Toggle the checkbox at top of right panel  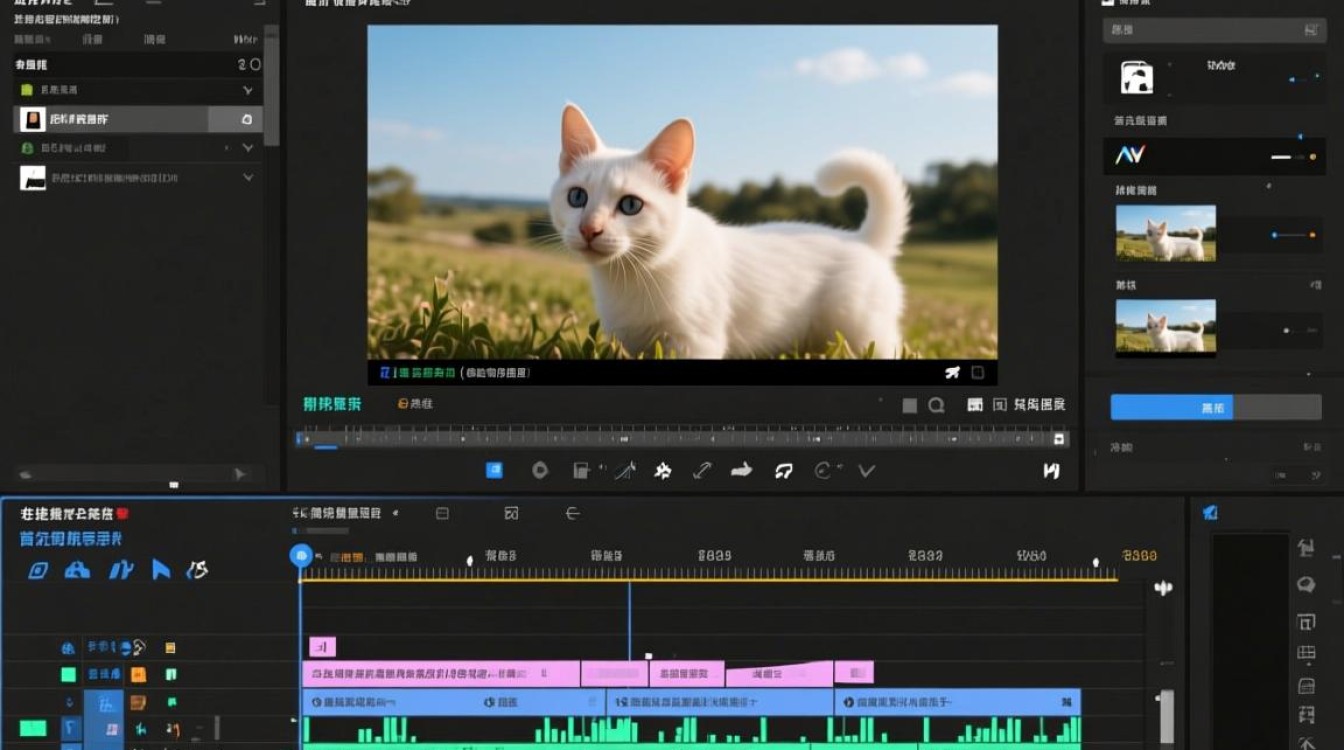pos(1108,3)
